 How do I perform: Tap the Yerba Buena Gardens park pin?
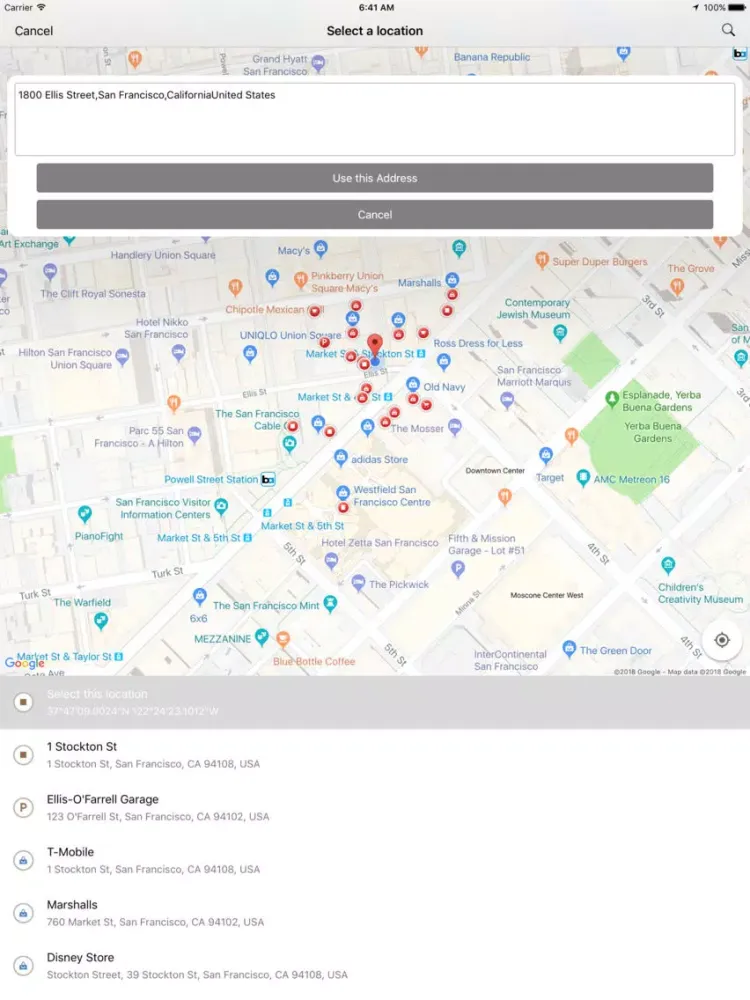pyautogui.click(x=612, y=399)
